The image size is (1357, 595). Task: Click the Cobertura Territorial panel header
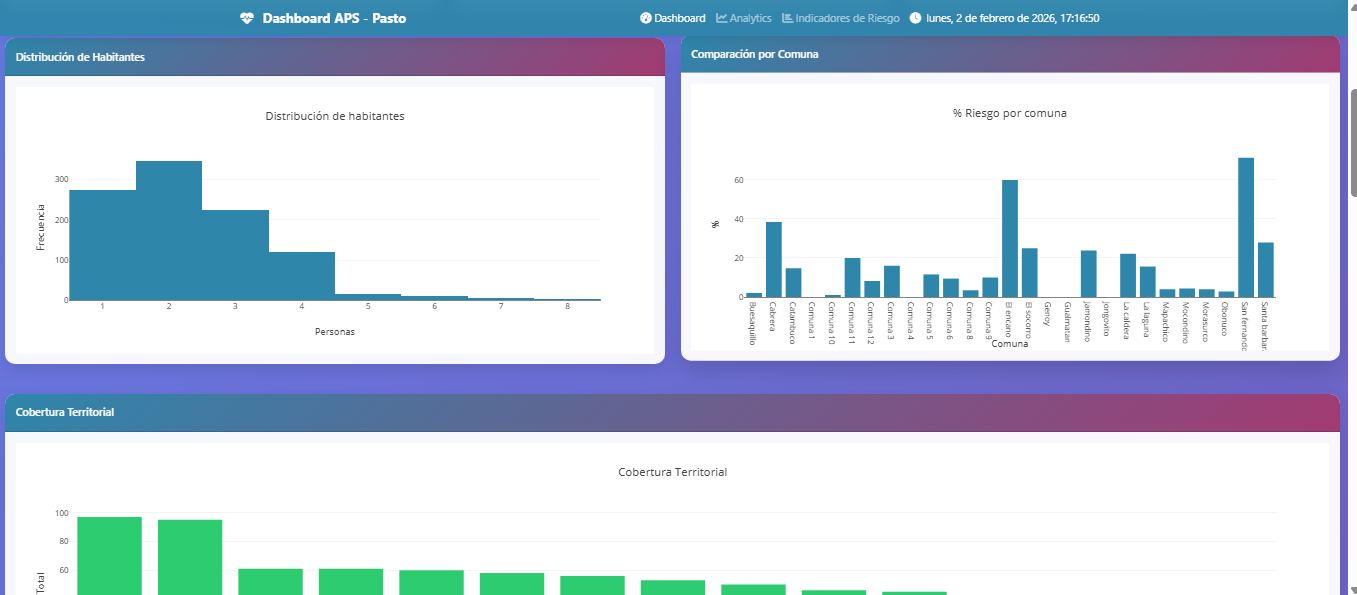click(672, 412)
